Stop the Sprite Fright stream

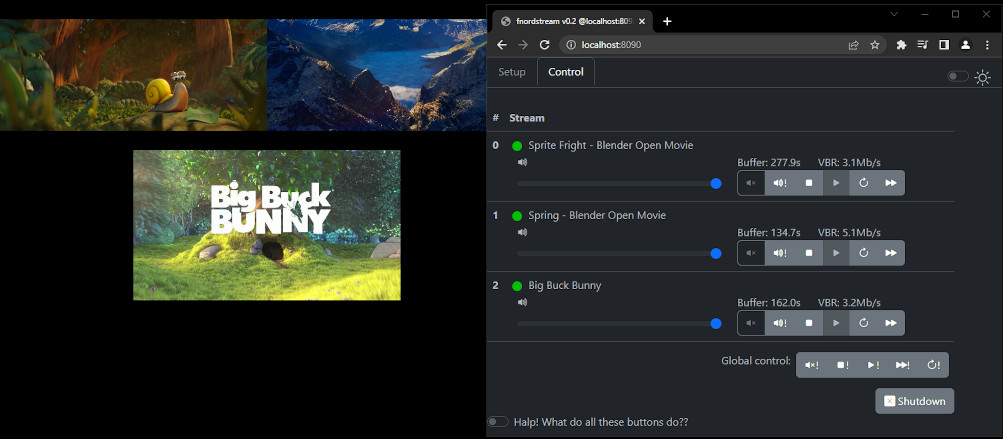[x=809, y=183]
